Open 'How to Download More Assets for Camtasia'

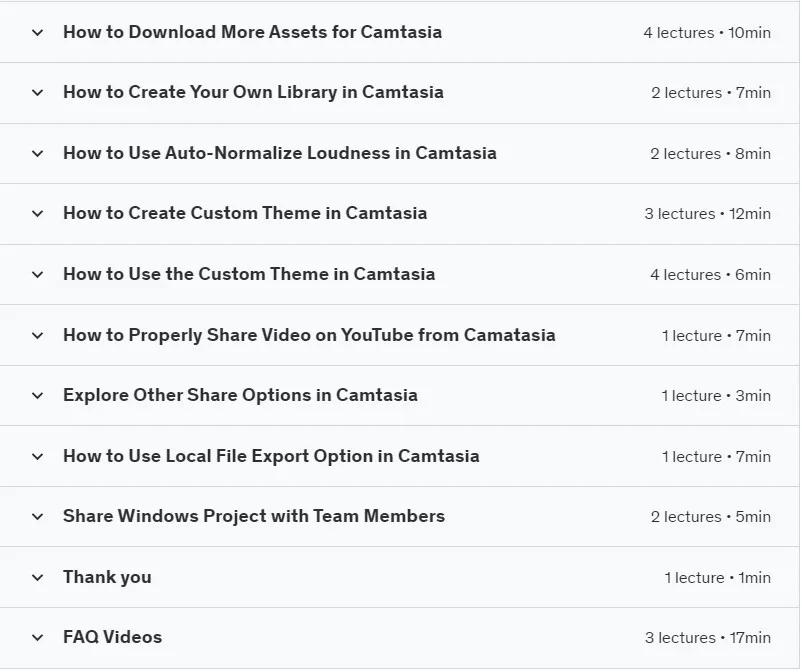tap(252, 32)
